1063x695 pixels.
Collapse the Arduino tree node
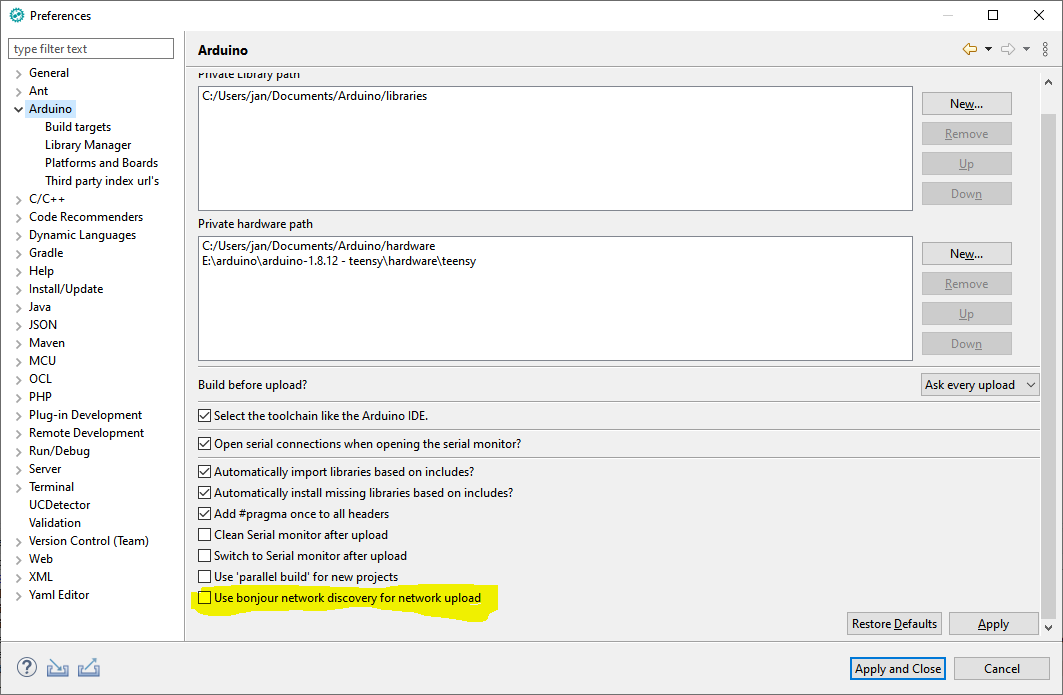pyautogui.click(x=17, y=108)
